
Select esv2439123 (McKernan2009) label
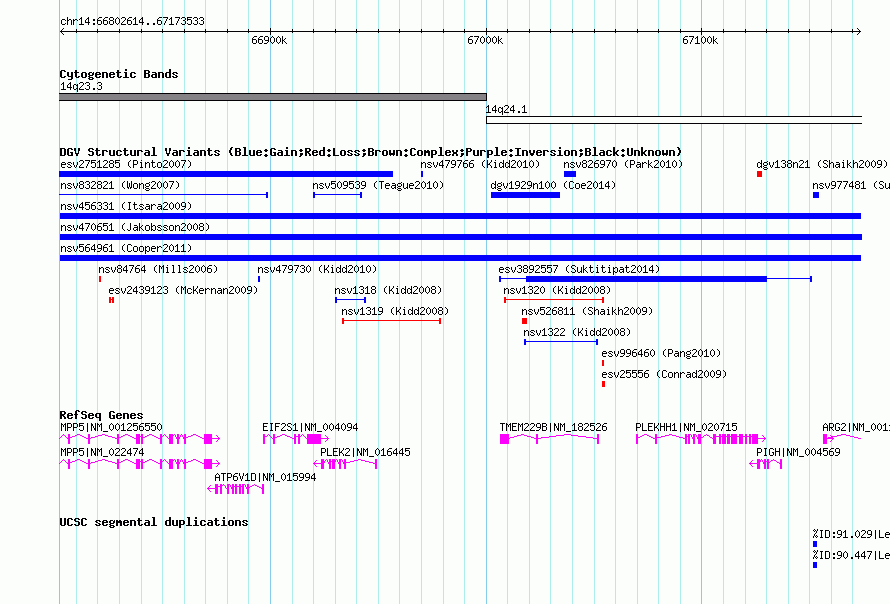pyautogui.click(x=183, y=290)
